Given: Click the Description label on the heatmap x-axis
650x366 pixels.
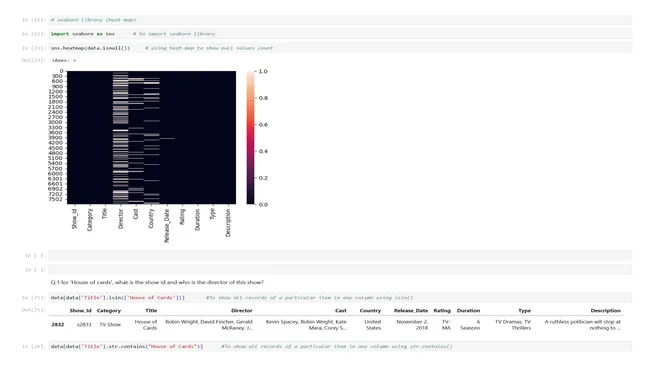Looking at the screenshot, I should 228,223.
